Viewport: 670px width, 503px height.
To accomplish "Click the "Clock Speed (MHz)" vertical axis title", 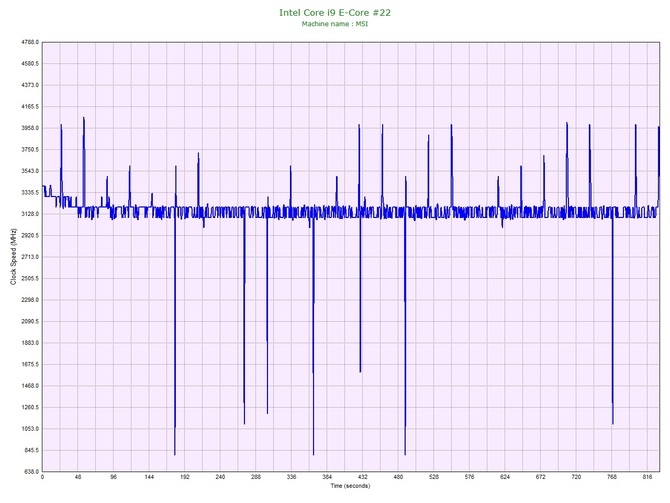I will tap(13, 257).
